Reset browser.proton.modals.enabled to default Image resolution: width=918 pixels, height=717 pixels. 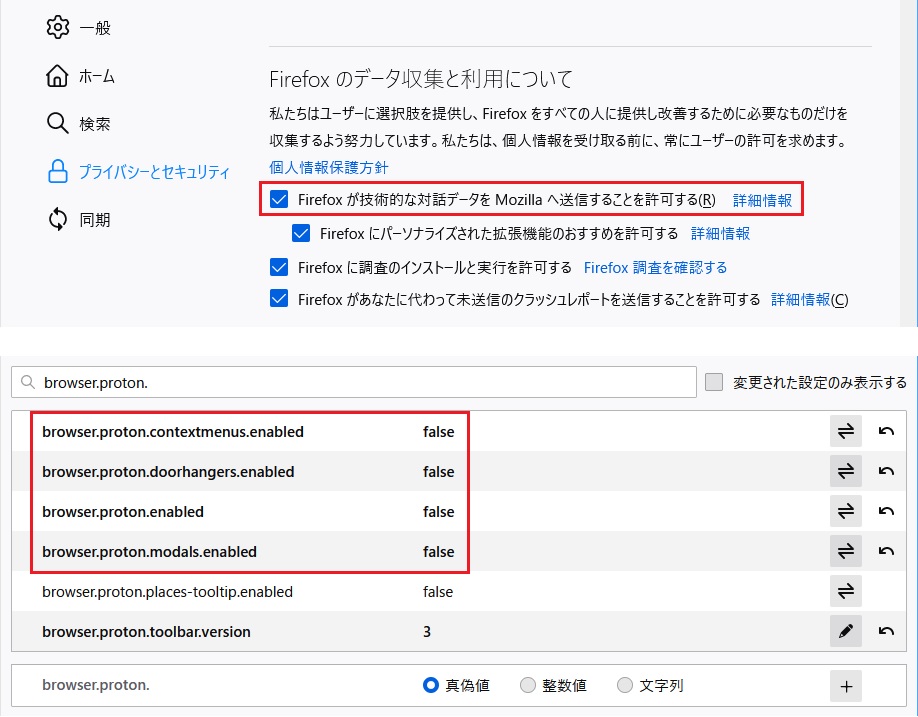tap(886, 552)
